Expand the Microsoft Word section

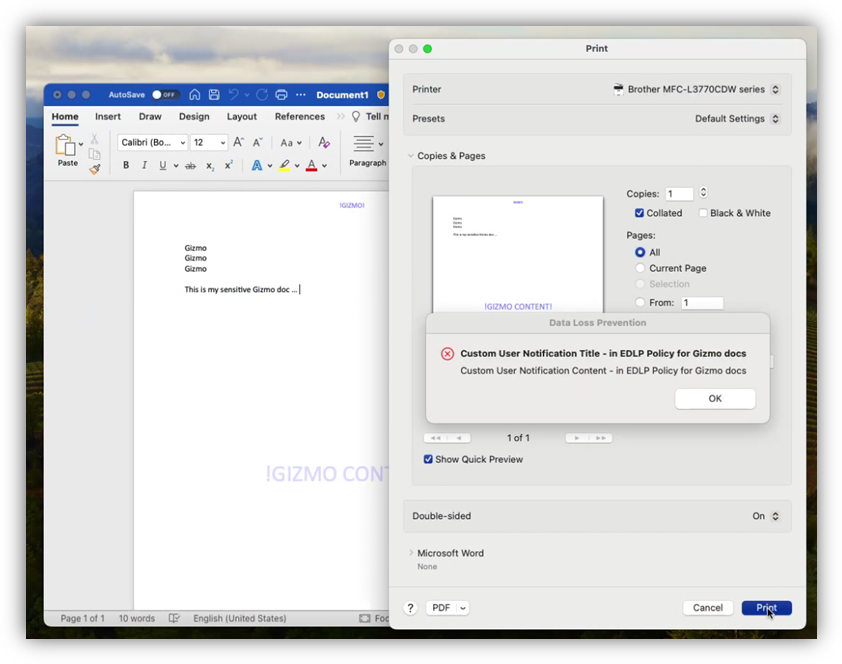click(x=411, y=553)
